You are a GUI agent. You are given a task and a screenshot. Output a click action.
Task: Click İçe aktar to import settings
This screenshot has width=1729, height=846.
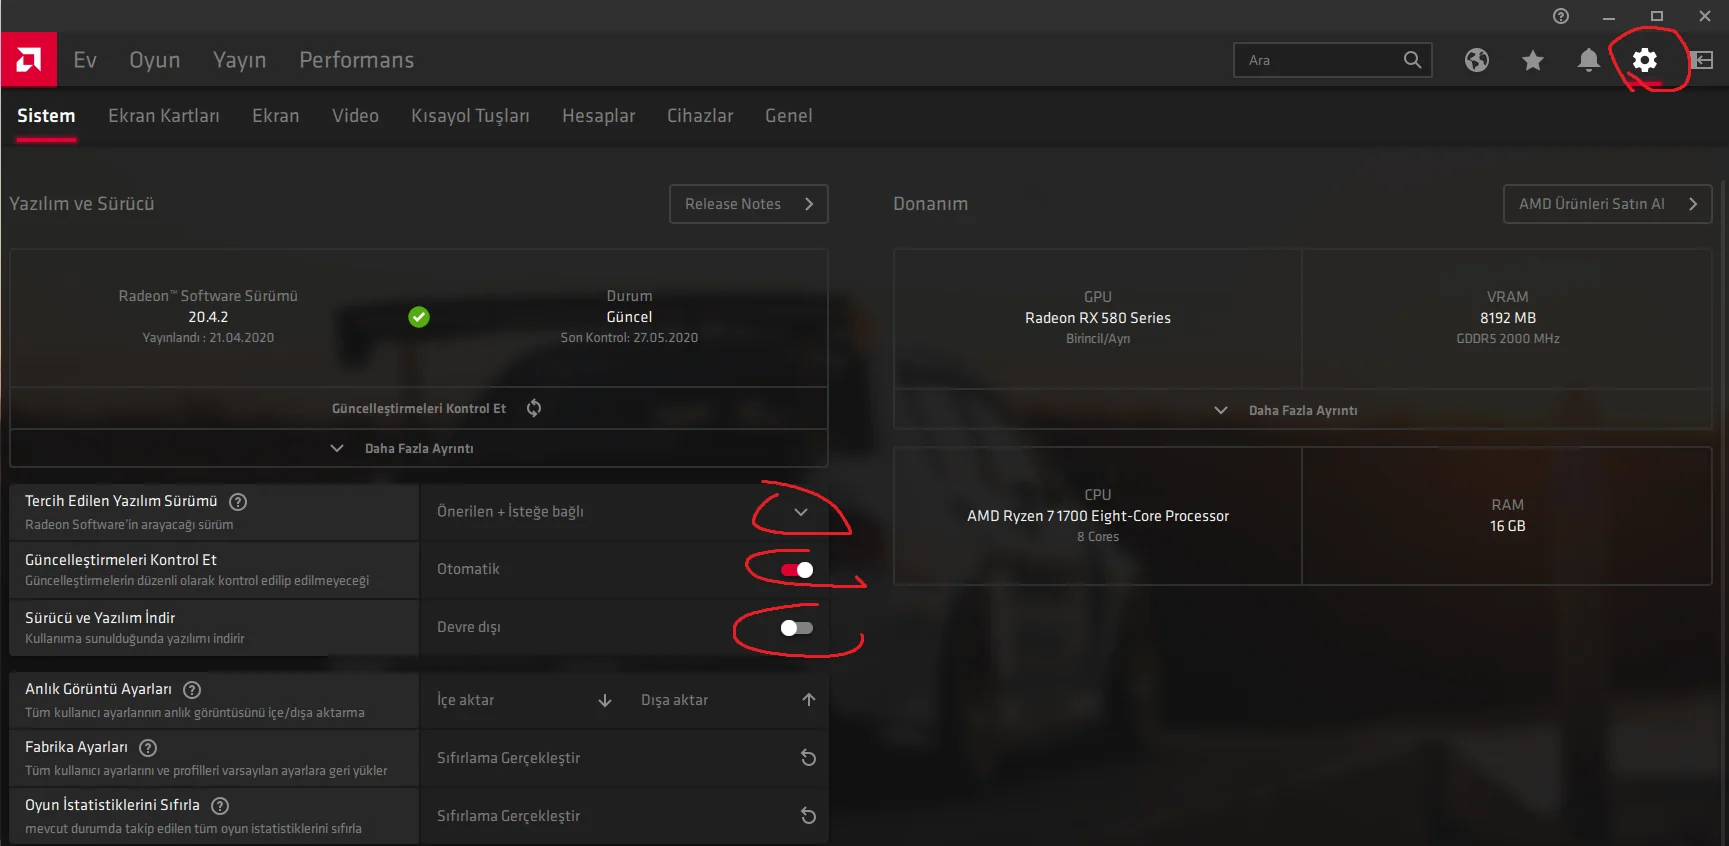pos(465,700)
